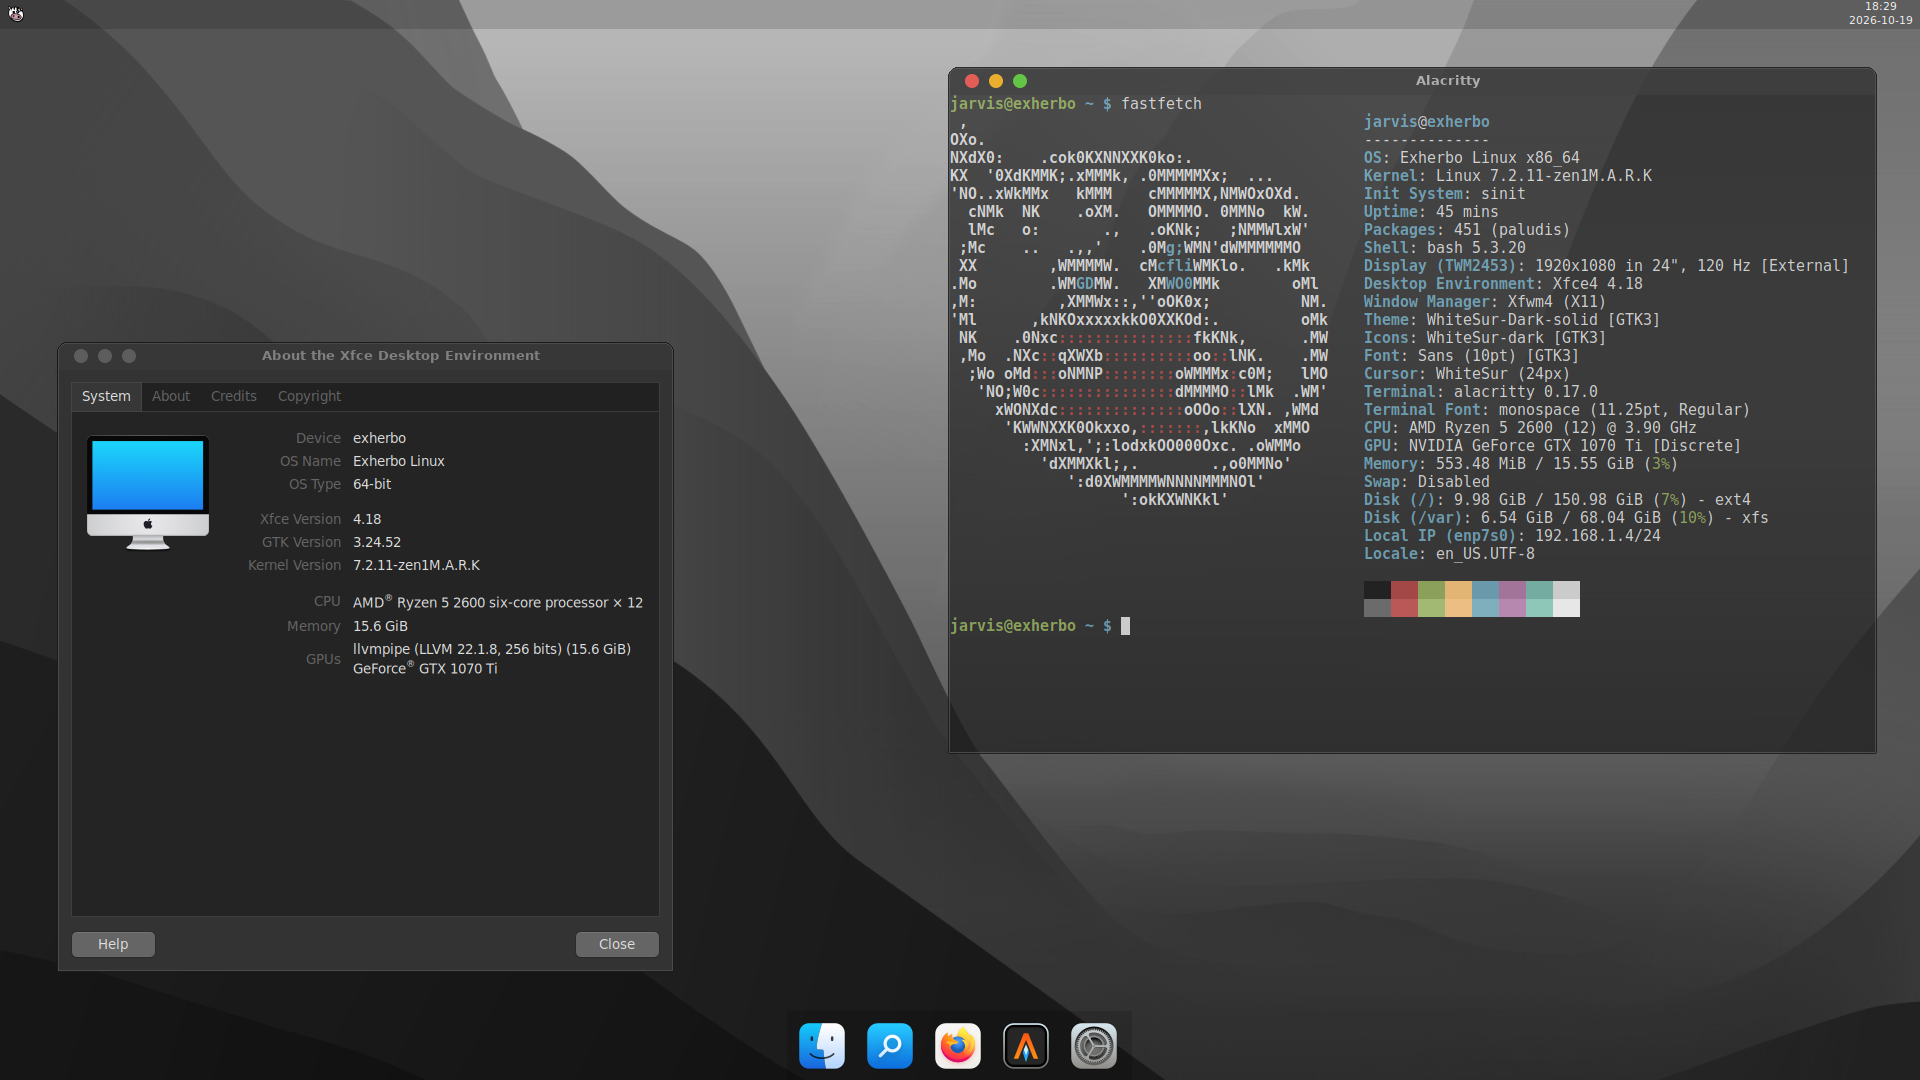This screenshot has height=1080, width=1920.
Task: Select the 'fastfetch' command text
Action: point(1161,104)
